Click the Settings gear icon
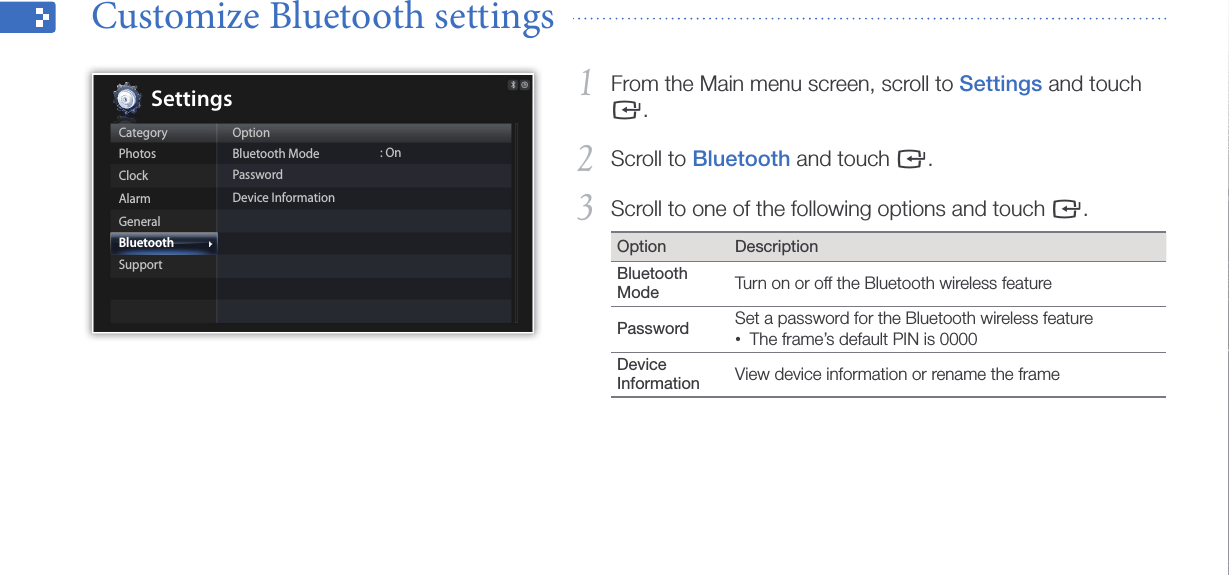 point(127,99)
